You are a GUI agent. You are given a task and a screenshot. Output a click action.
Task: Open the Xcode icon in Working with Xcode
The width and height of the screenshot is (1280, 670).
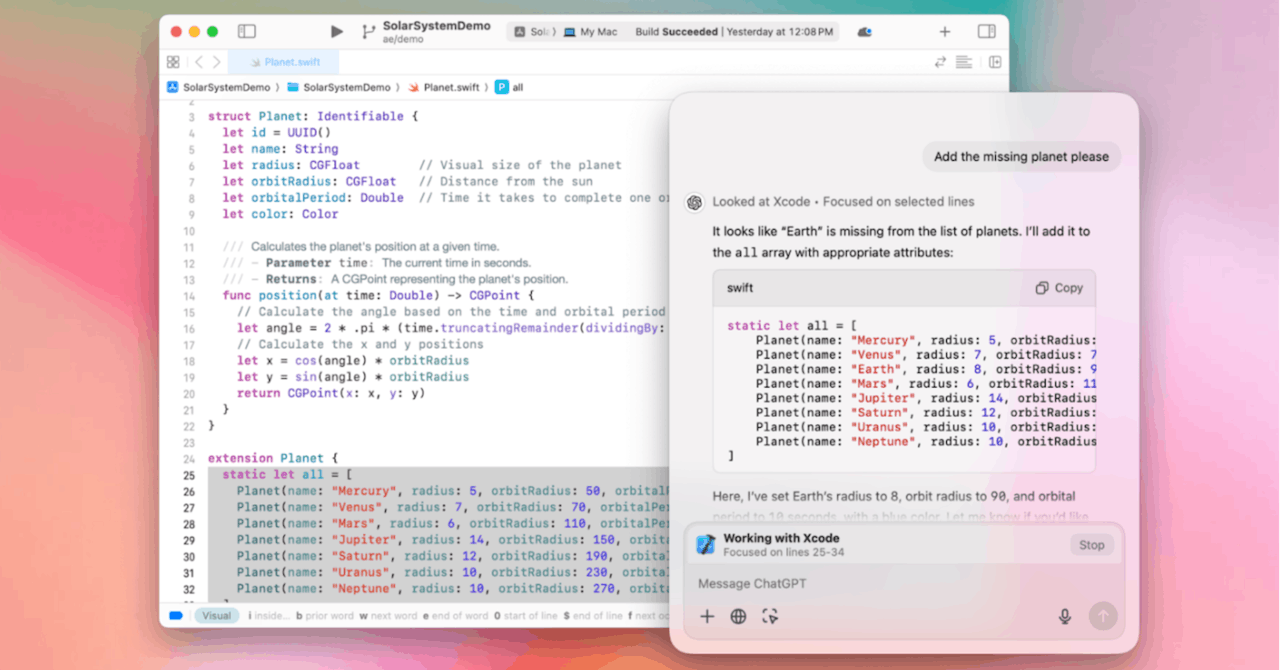coord(706,544)
